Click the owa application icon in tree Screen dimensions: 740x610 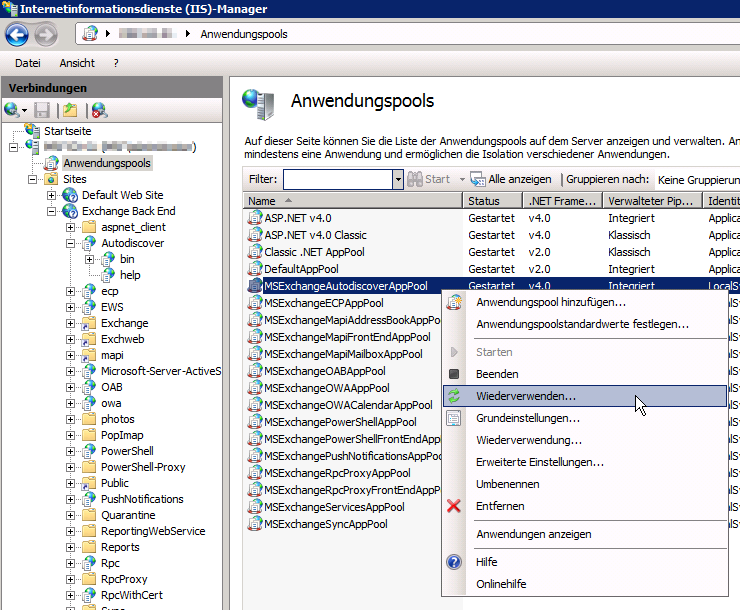point(89,403)
